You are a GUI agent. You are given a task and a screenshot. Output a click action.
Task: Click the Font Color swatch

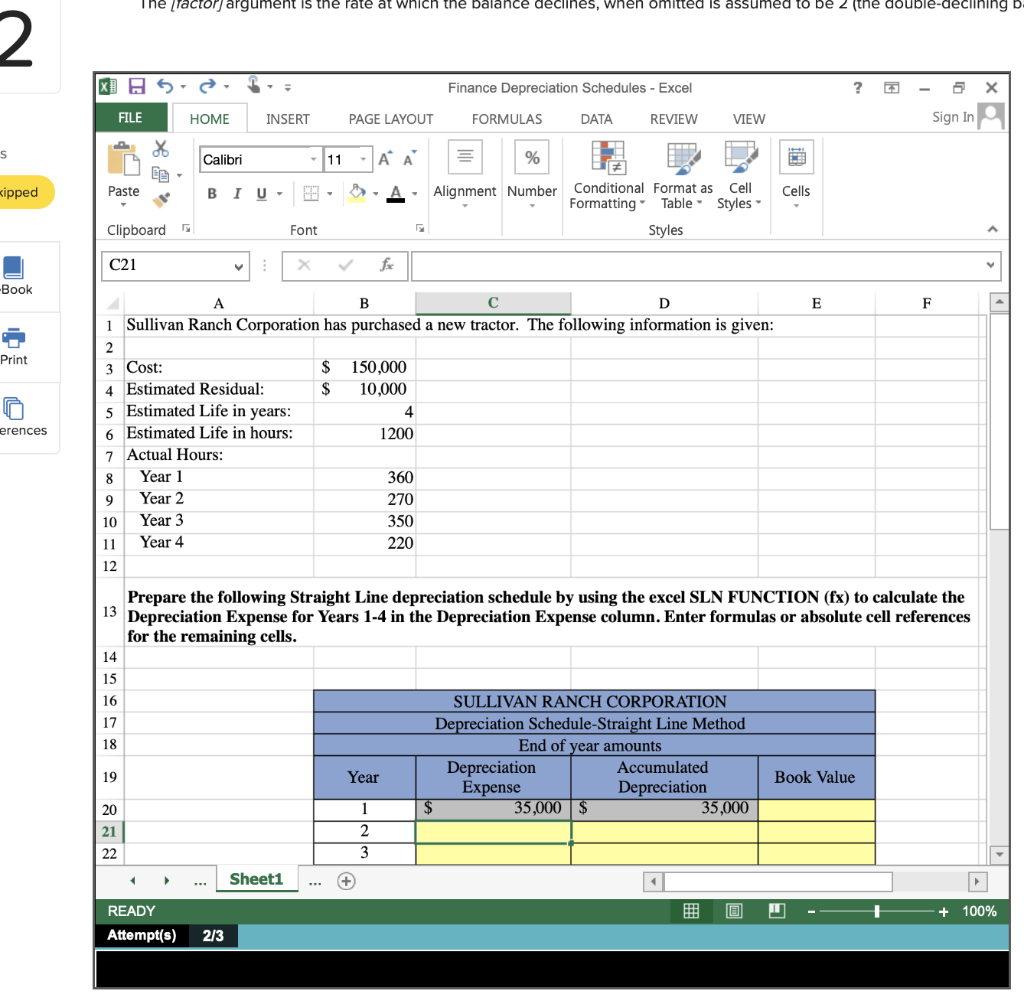396,193
